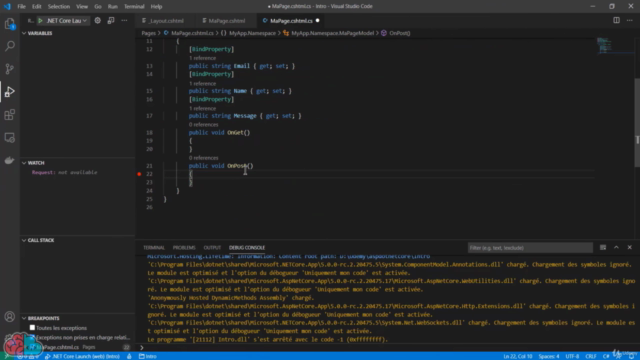Maximize the bottom panel size
The height and width of the screenshot is (360, 640).
(x=616, y=247)
